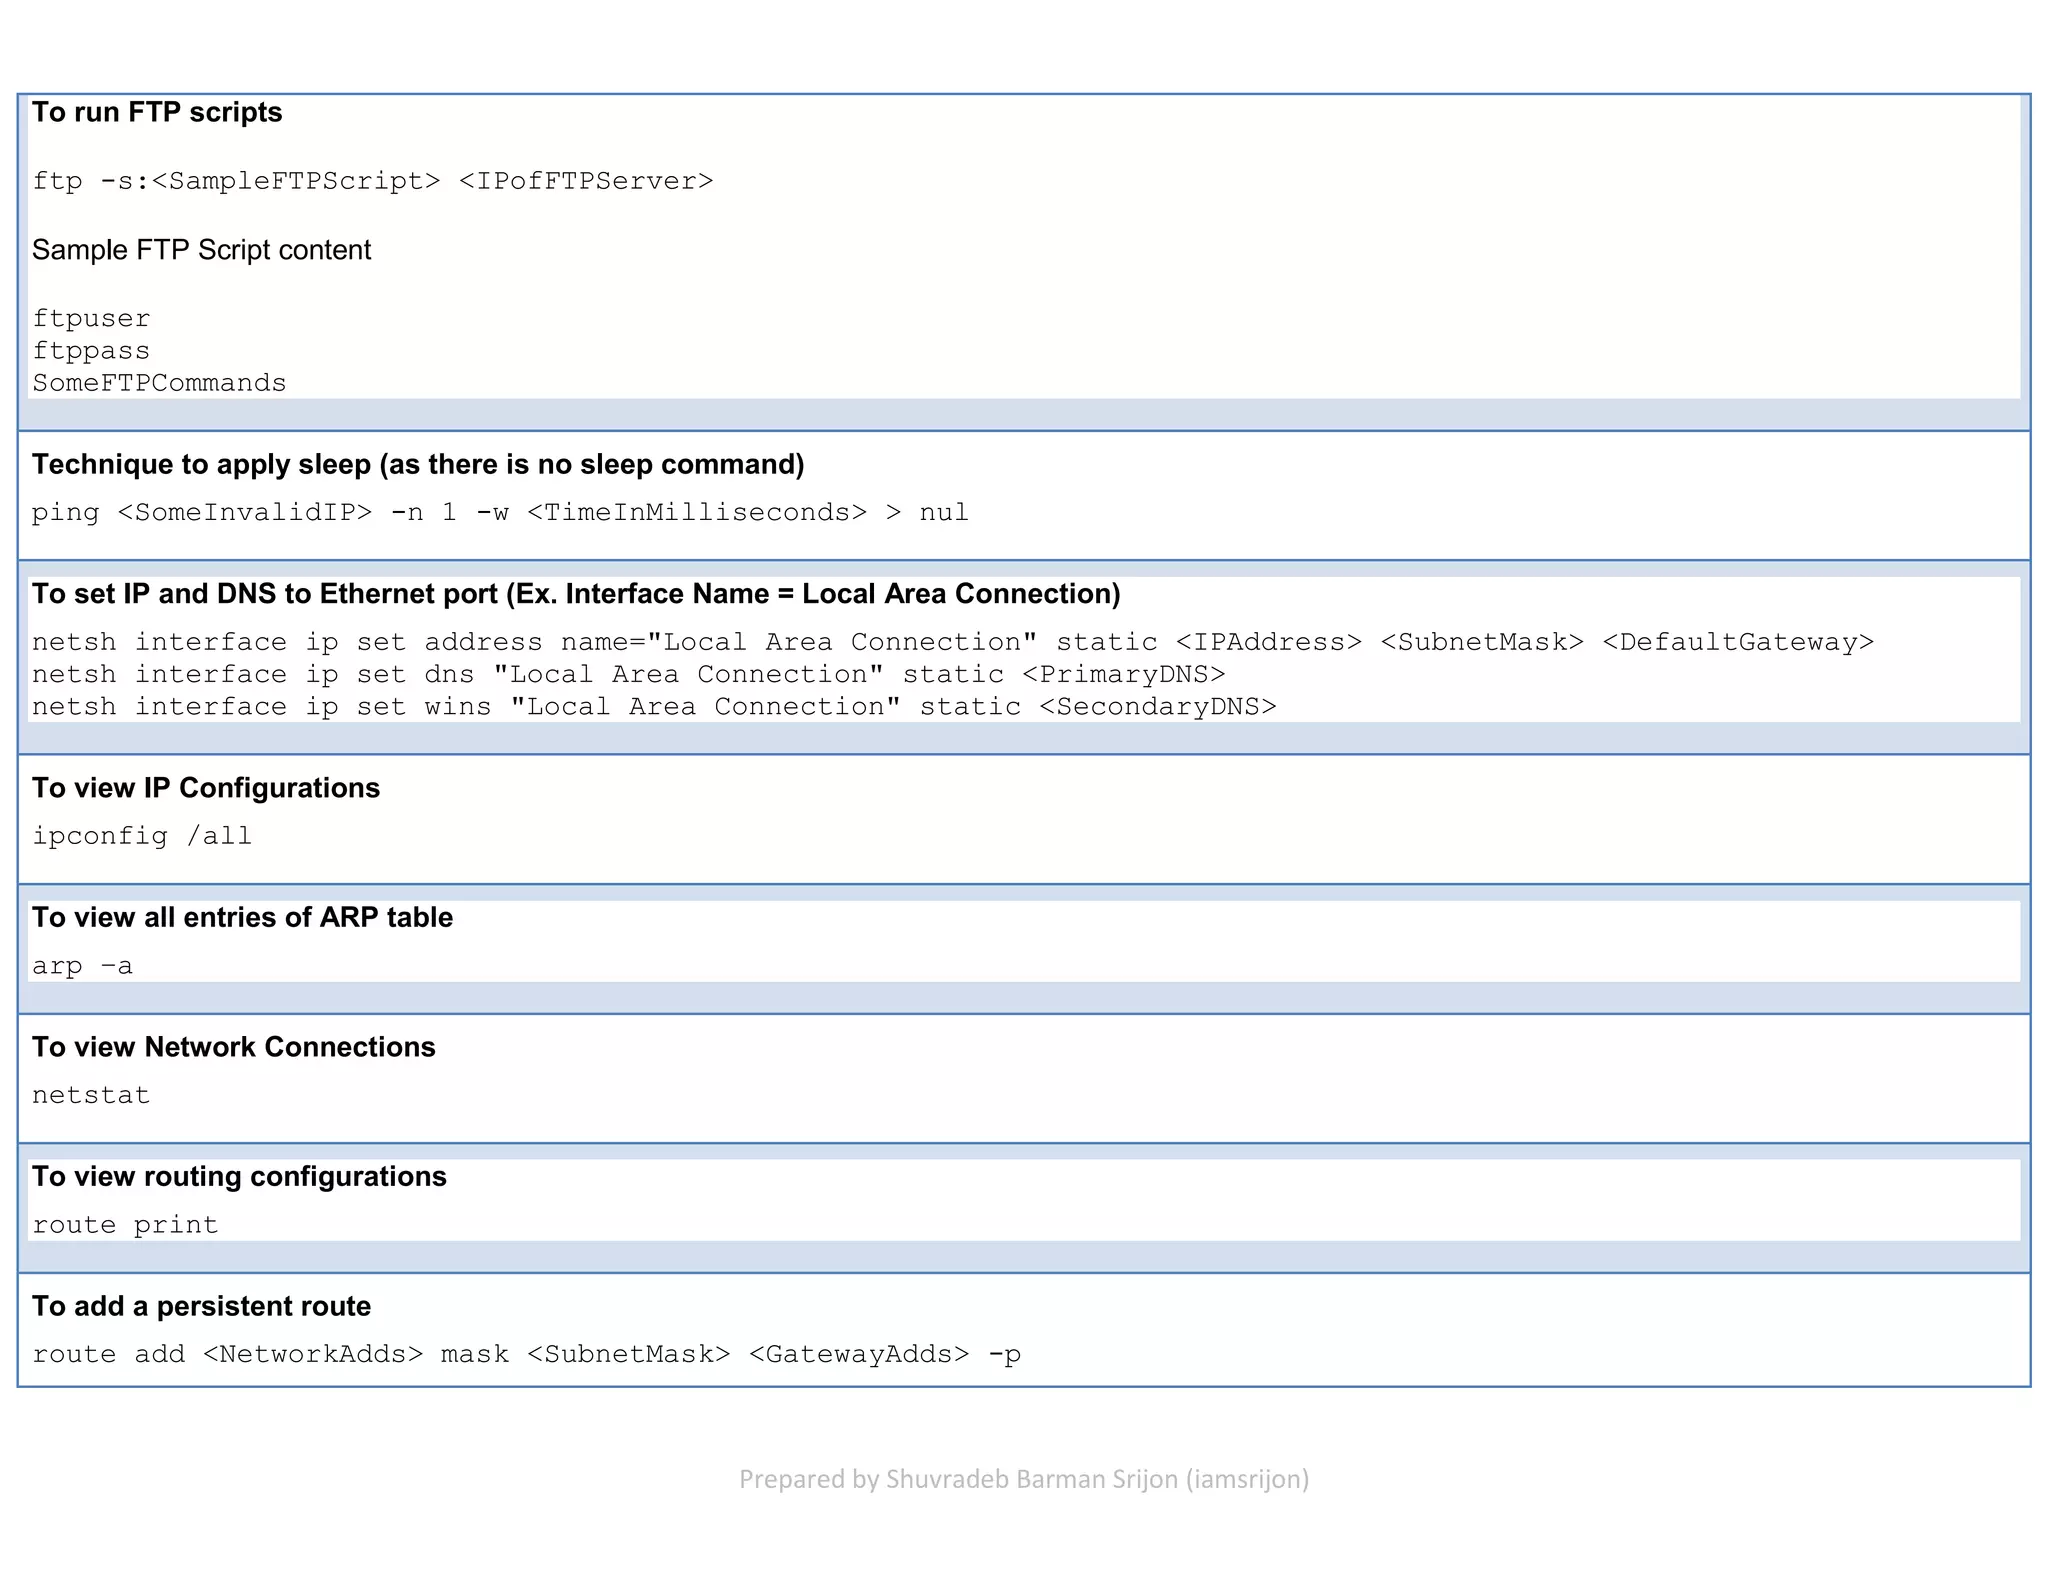Click 'To view Network Connections' heading

(234, 1047)
